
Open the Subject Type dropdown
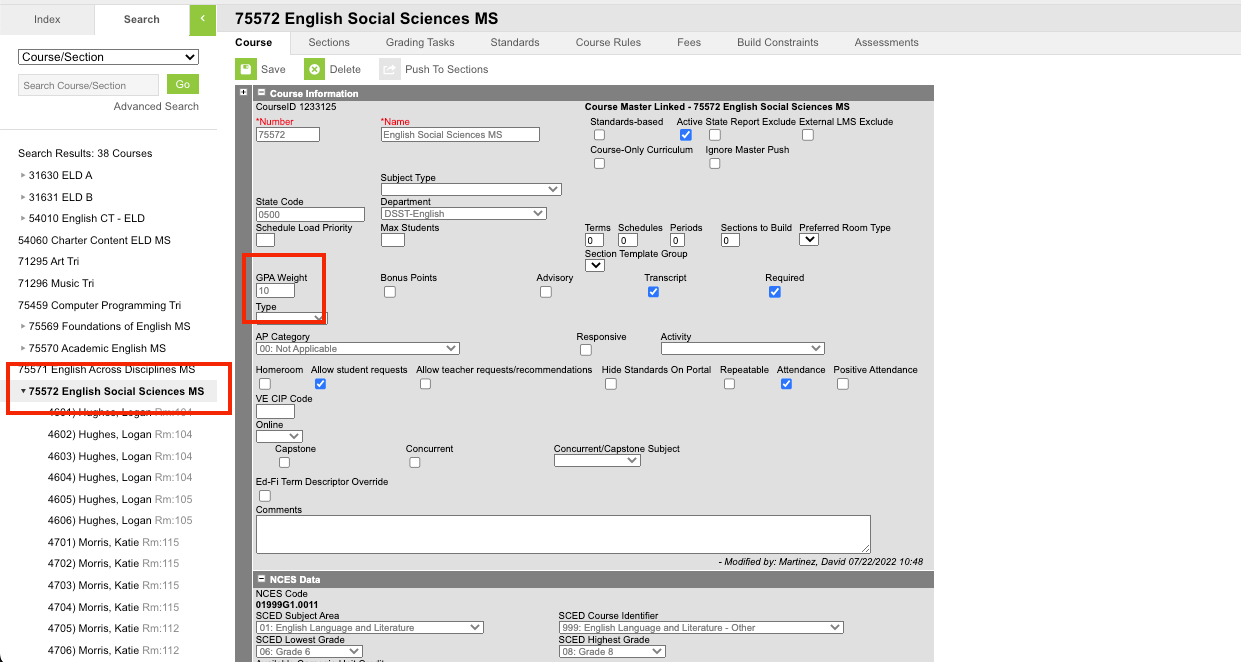(471, 189)
